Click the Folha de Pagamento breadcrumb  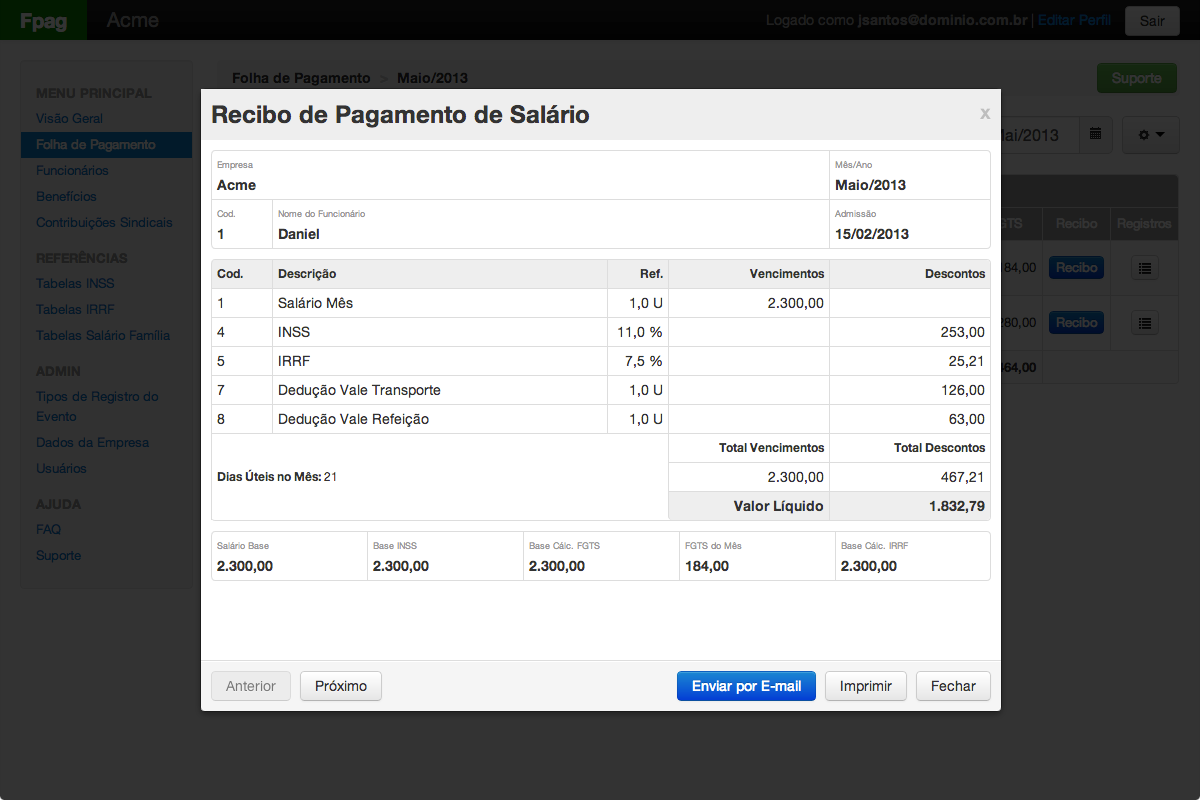301,78
